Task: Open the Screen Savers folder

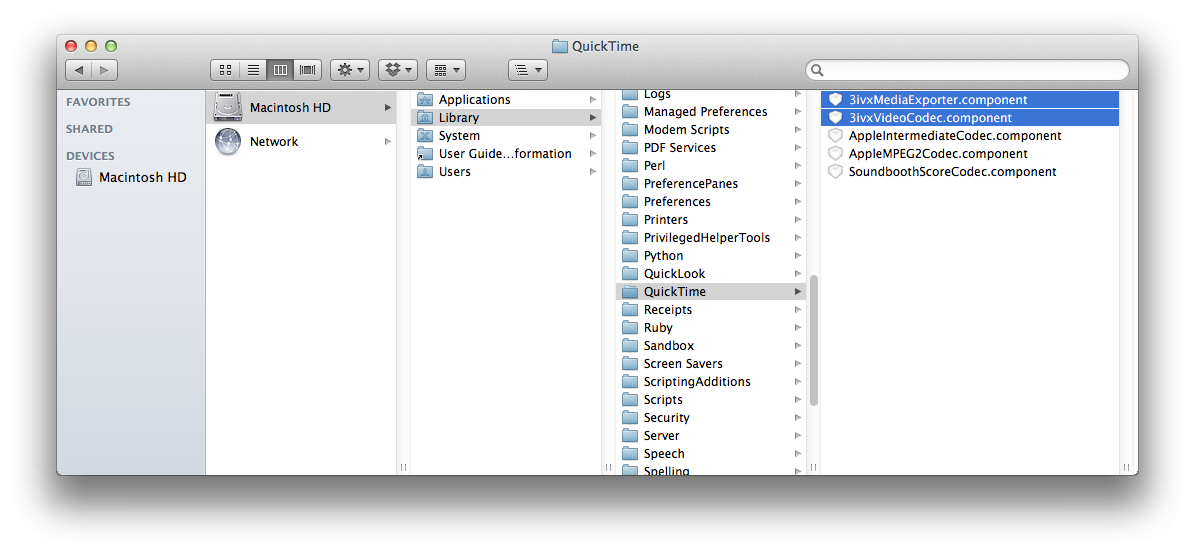Action: [682, 364]
